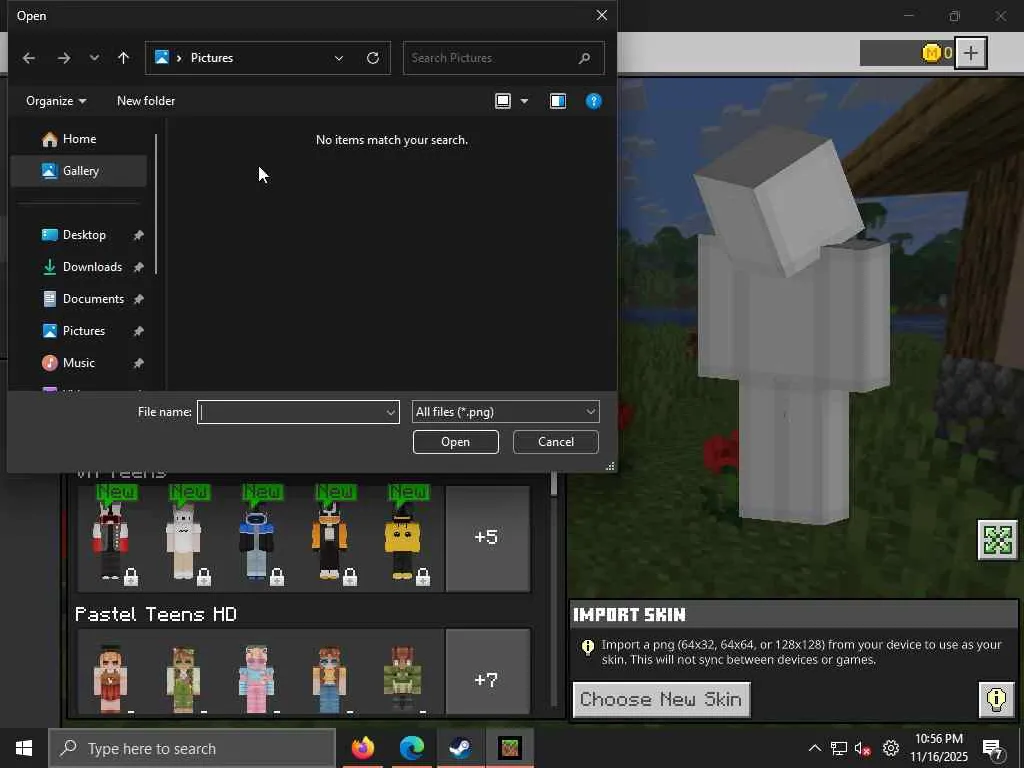Open Steam from the taskbar
The image size is (1024, 768).
461,748
